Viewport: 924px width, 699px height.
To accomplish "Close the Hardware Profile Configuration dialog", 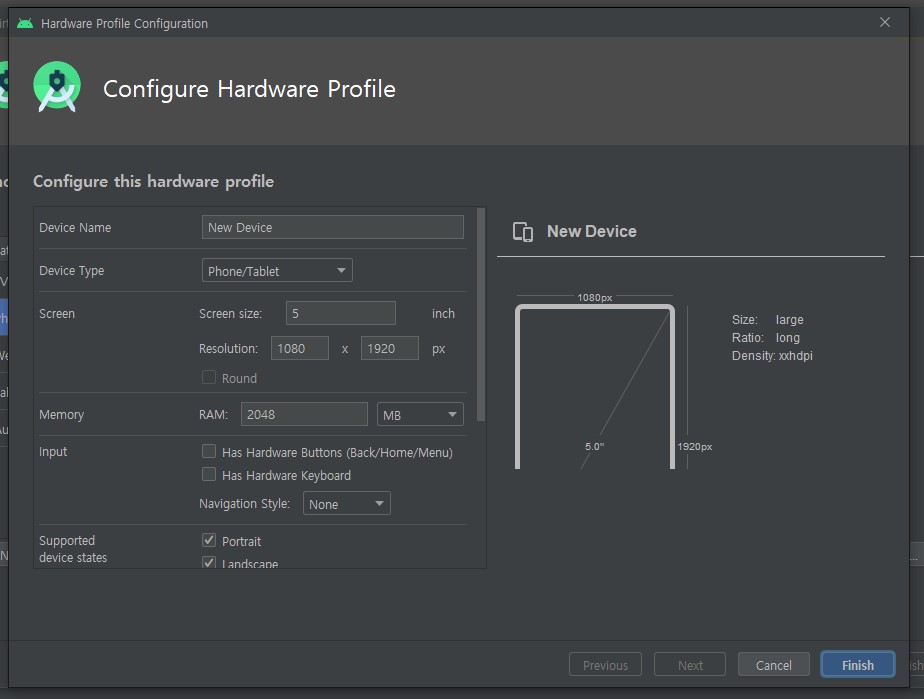I will pyautogui.click(x=885, y=22).
